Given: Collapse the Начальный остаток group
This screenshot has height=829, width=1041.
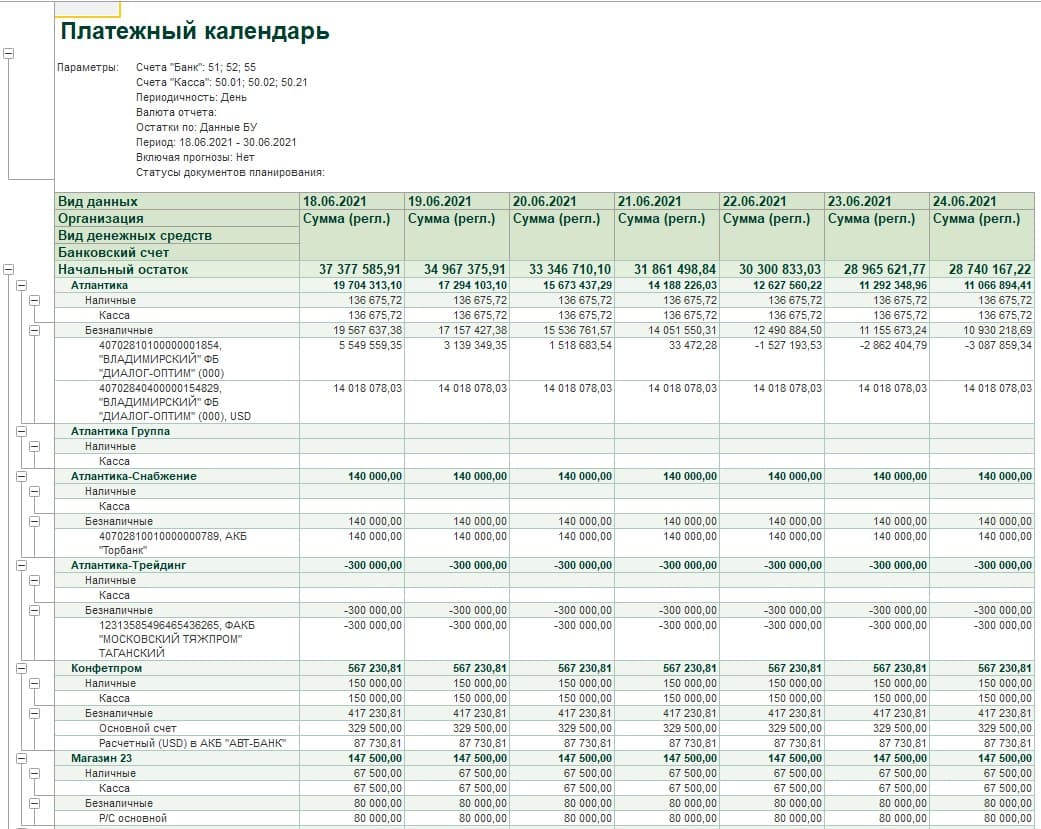Looking at the screenshot, I should tap(9, 270).
